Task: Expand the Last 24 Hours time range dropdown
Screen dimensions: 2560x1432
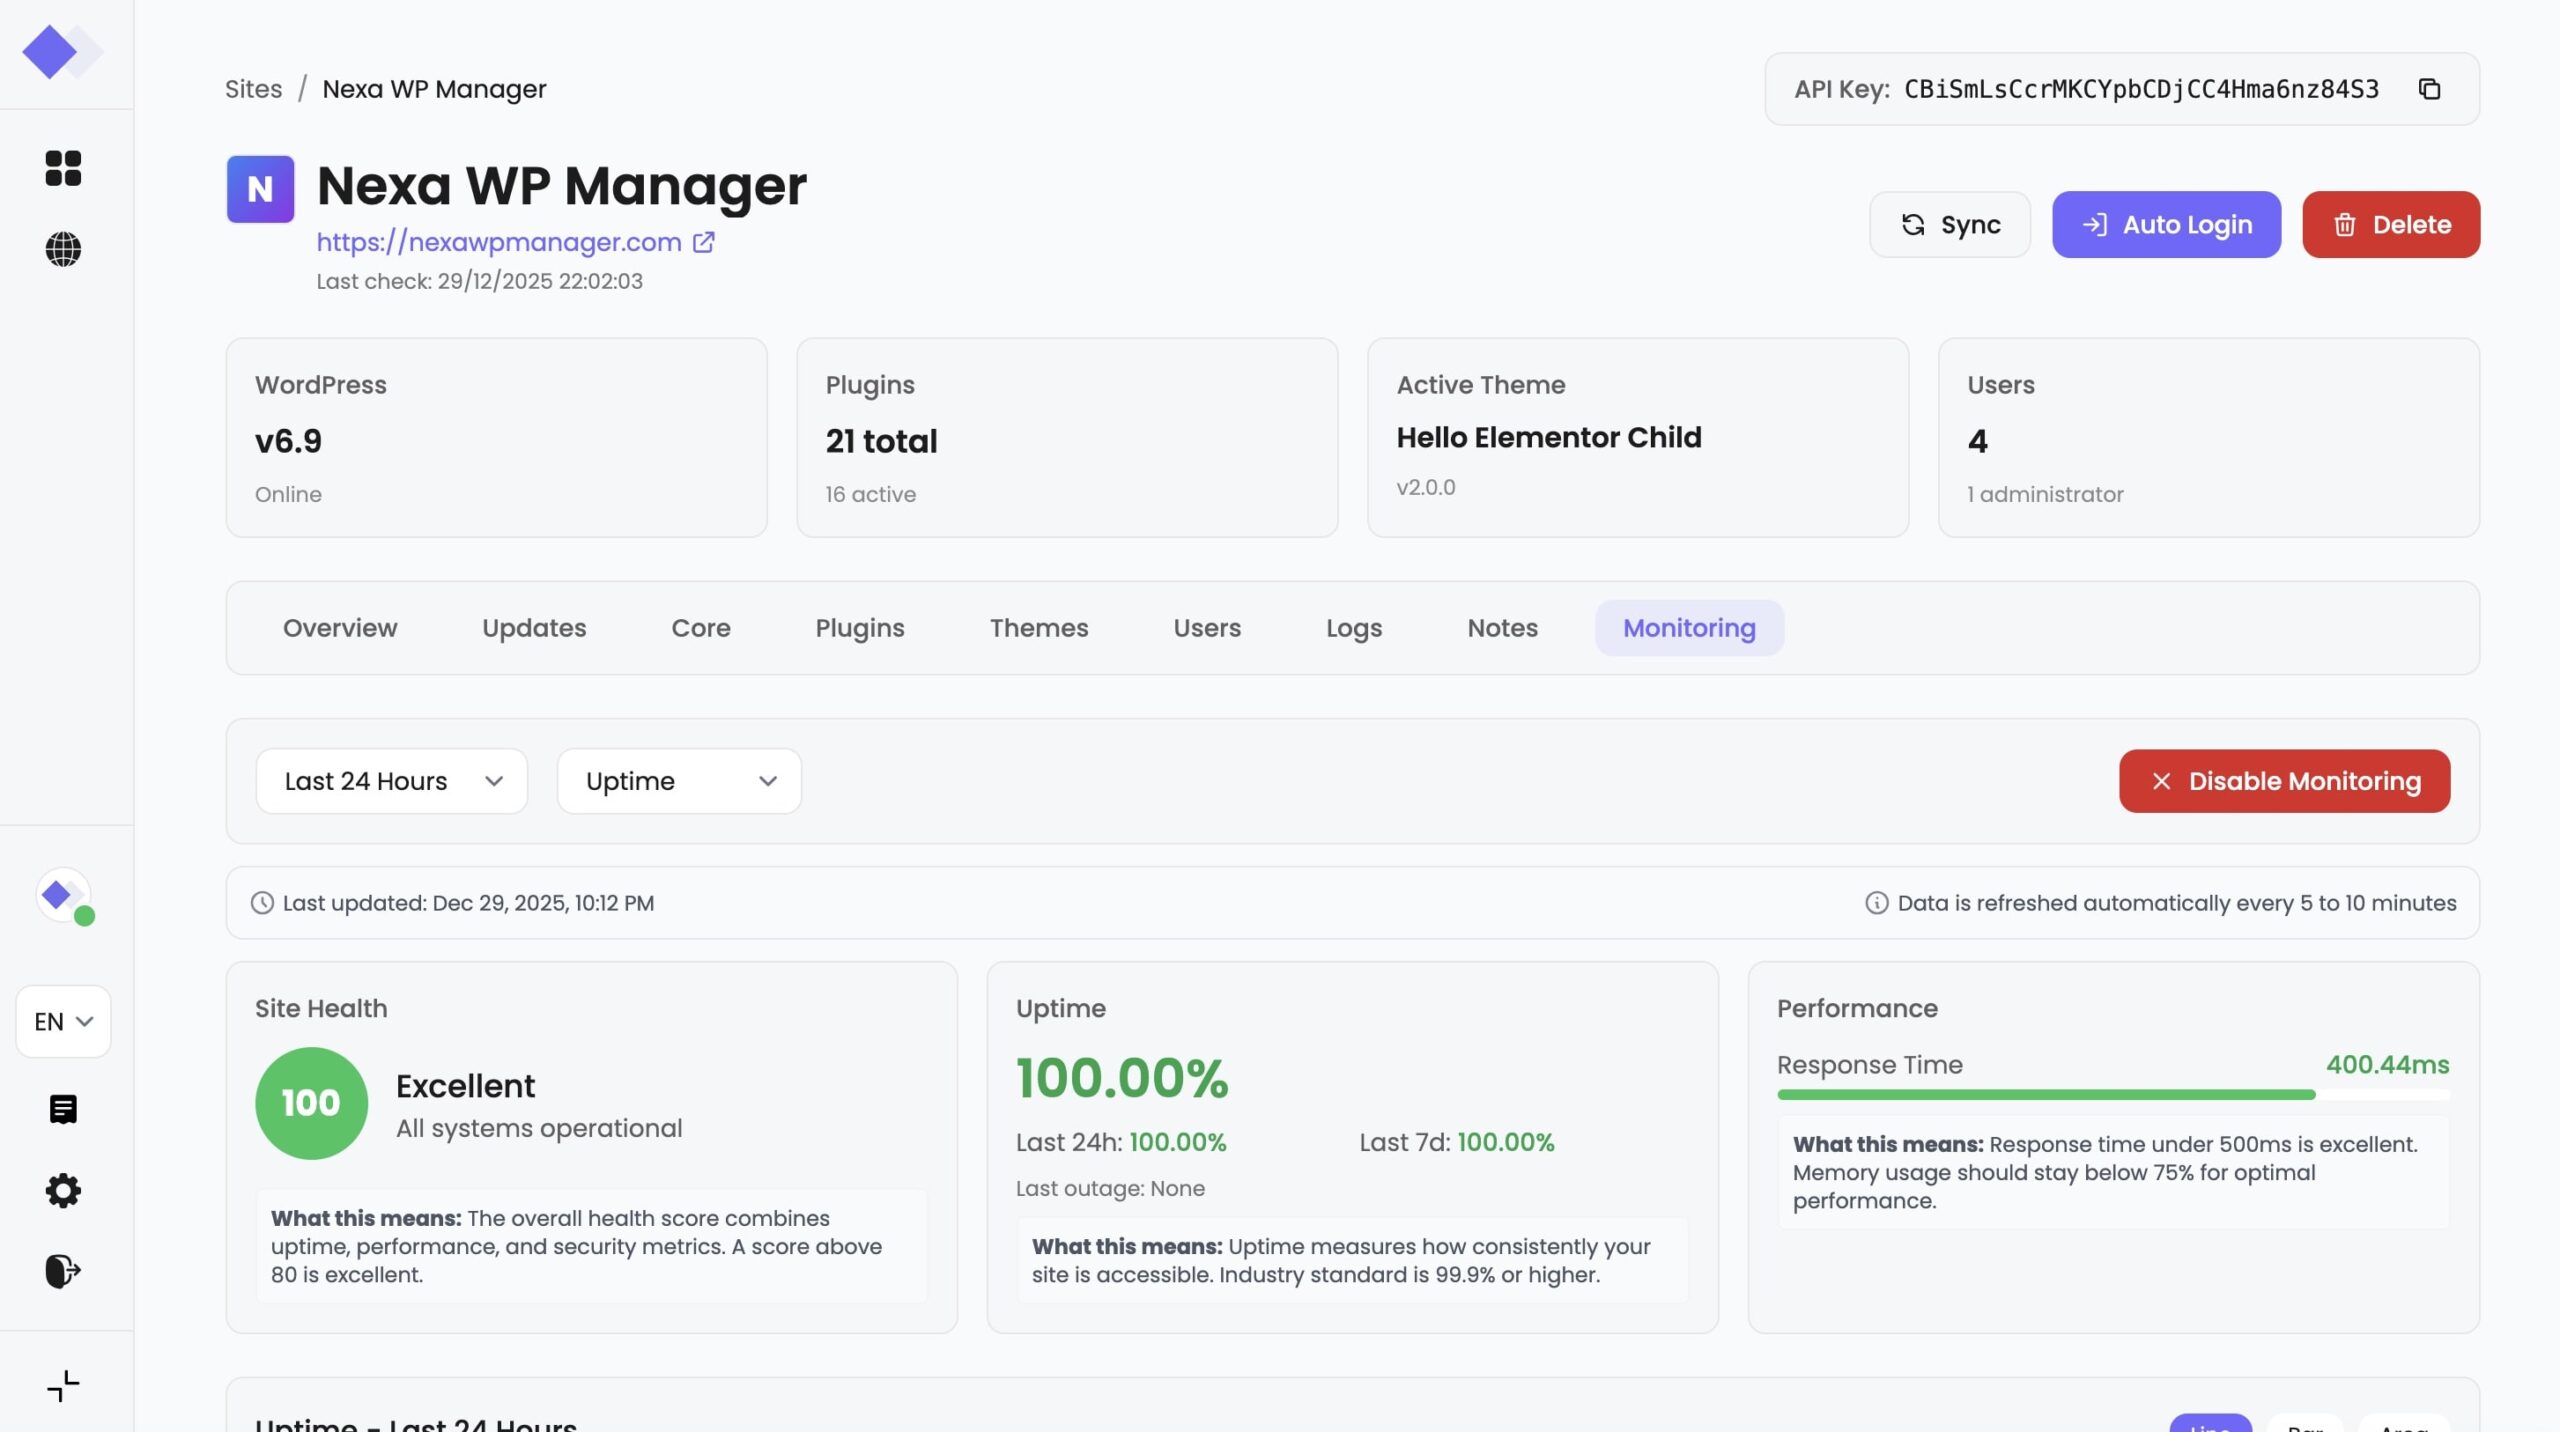Action: pos(391,781)
